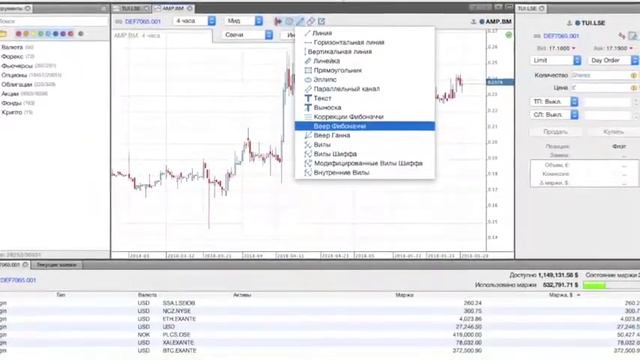The height and width of the screenshot is (360, 640).
Task: Click the link icon in the TUI.LSE order panel
Action: click(x=622, y=36)
